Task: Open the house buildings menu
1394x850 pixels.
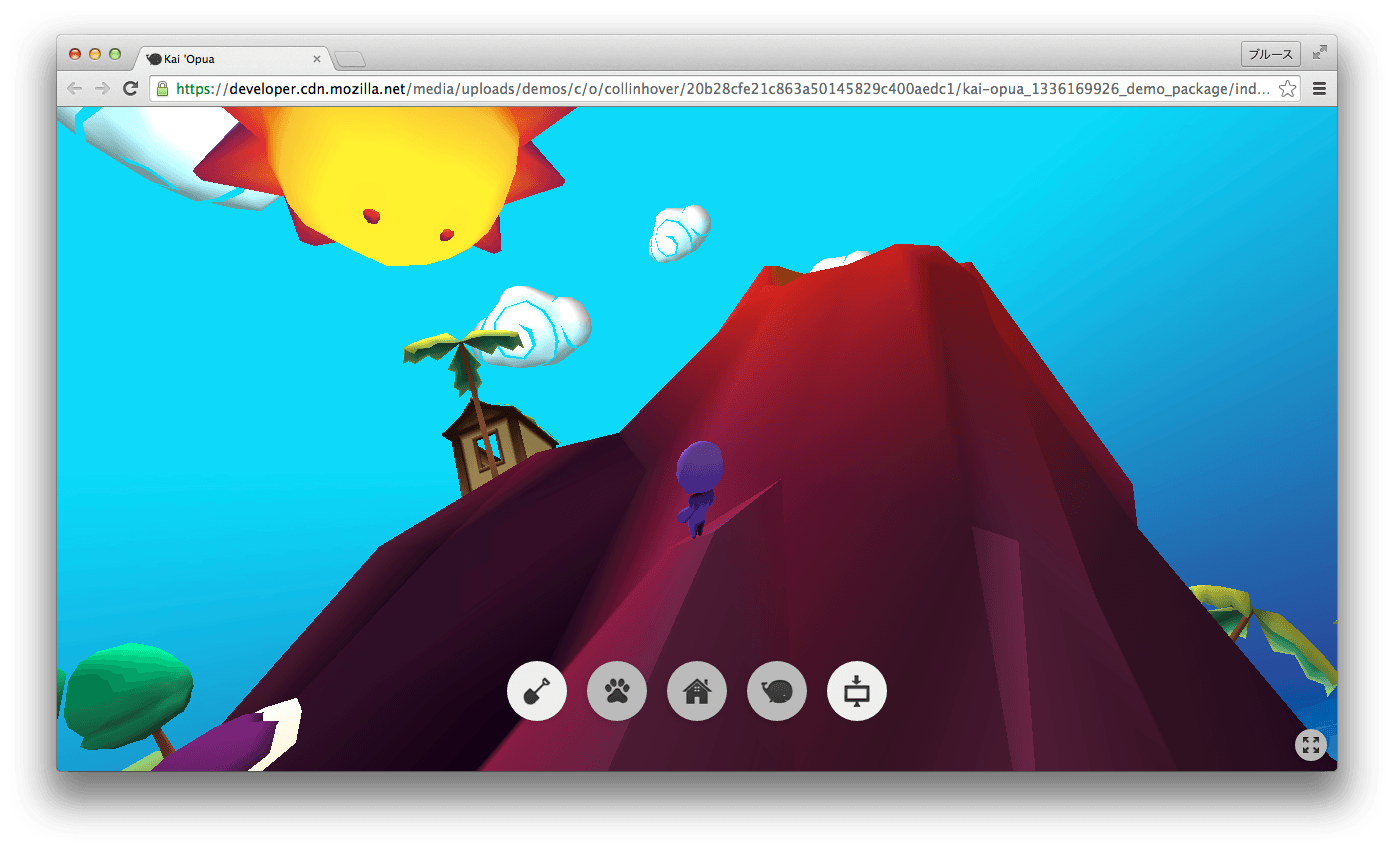Action: click(697, 691)
